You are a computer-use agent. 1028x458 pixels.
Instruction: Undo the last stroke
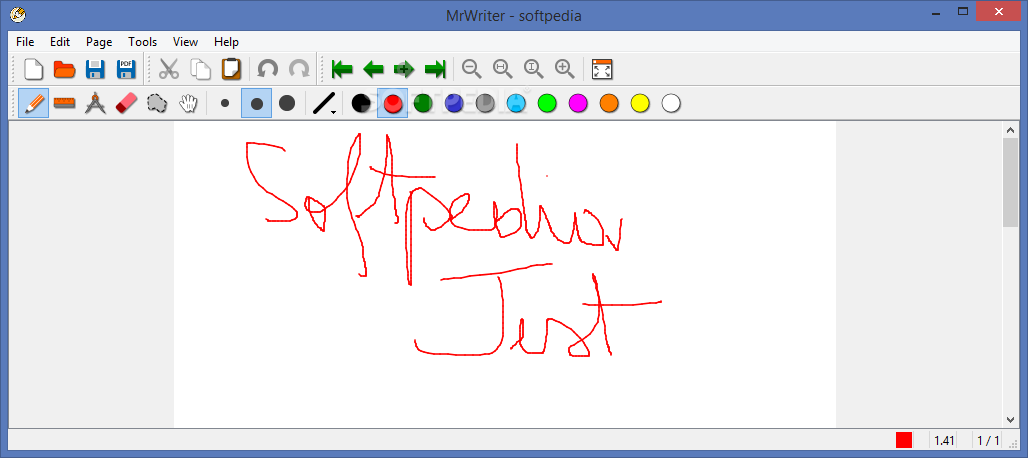(267, 69)
